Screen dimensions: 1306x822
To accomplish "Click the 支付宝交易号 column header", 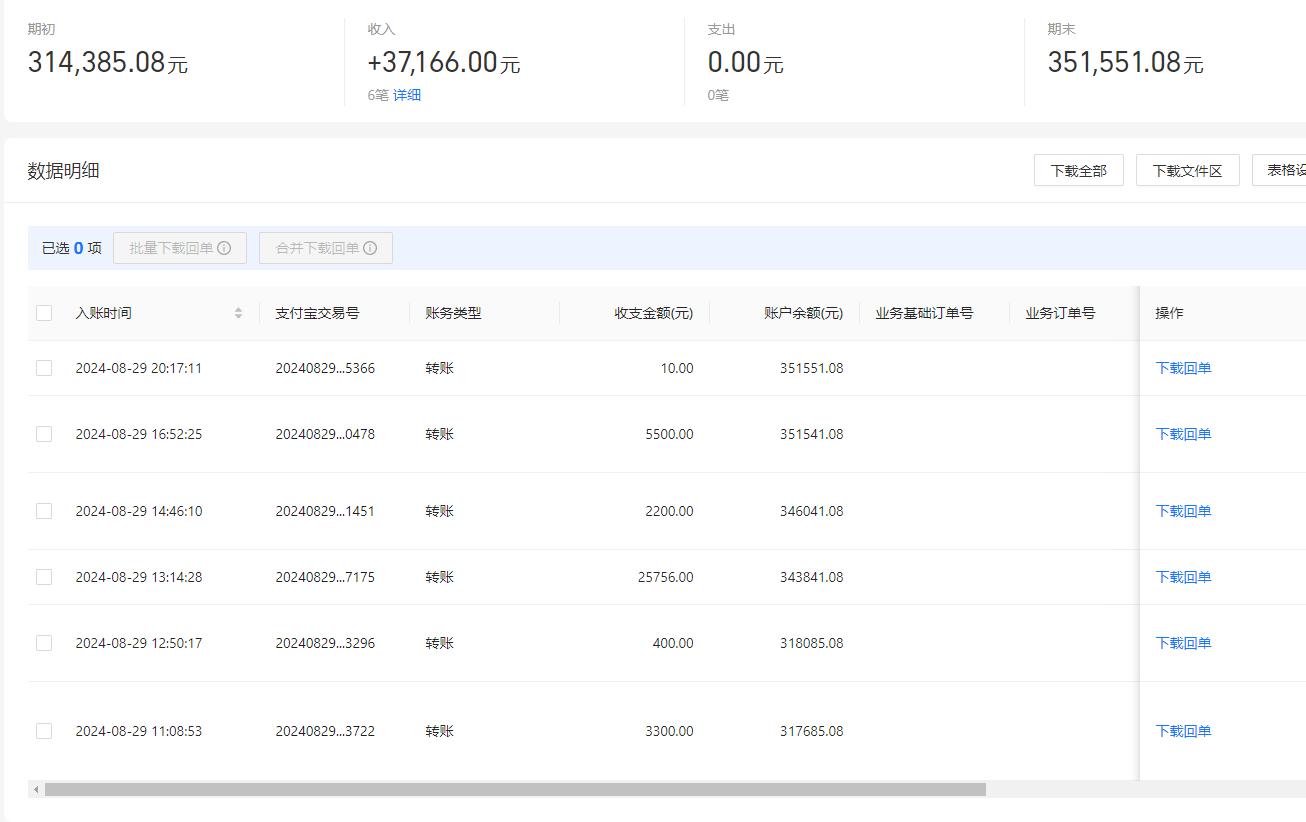I will (x=317, y=313).
